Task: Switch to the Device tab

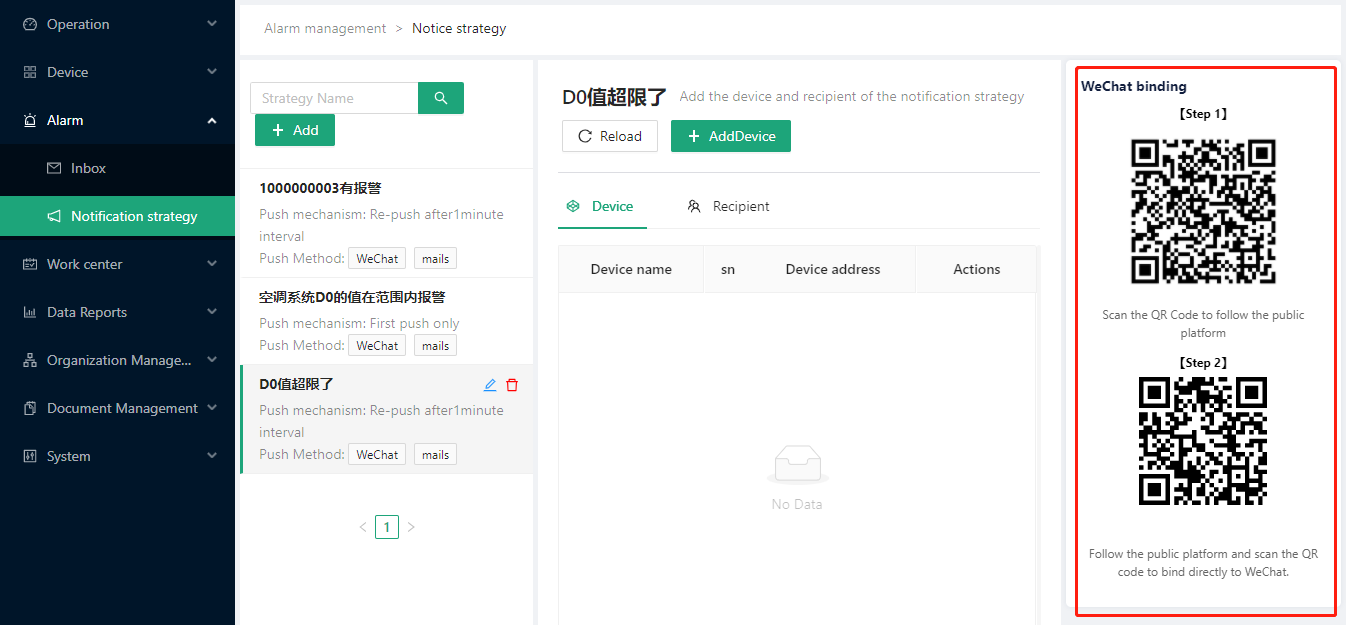Action: point(601,206)
